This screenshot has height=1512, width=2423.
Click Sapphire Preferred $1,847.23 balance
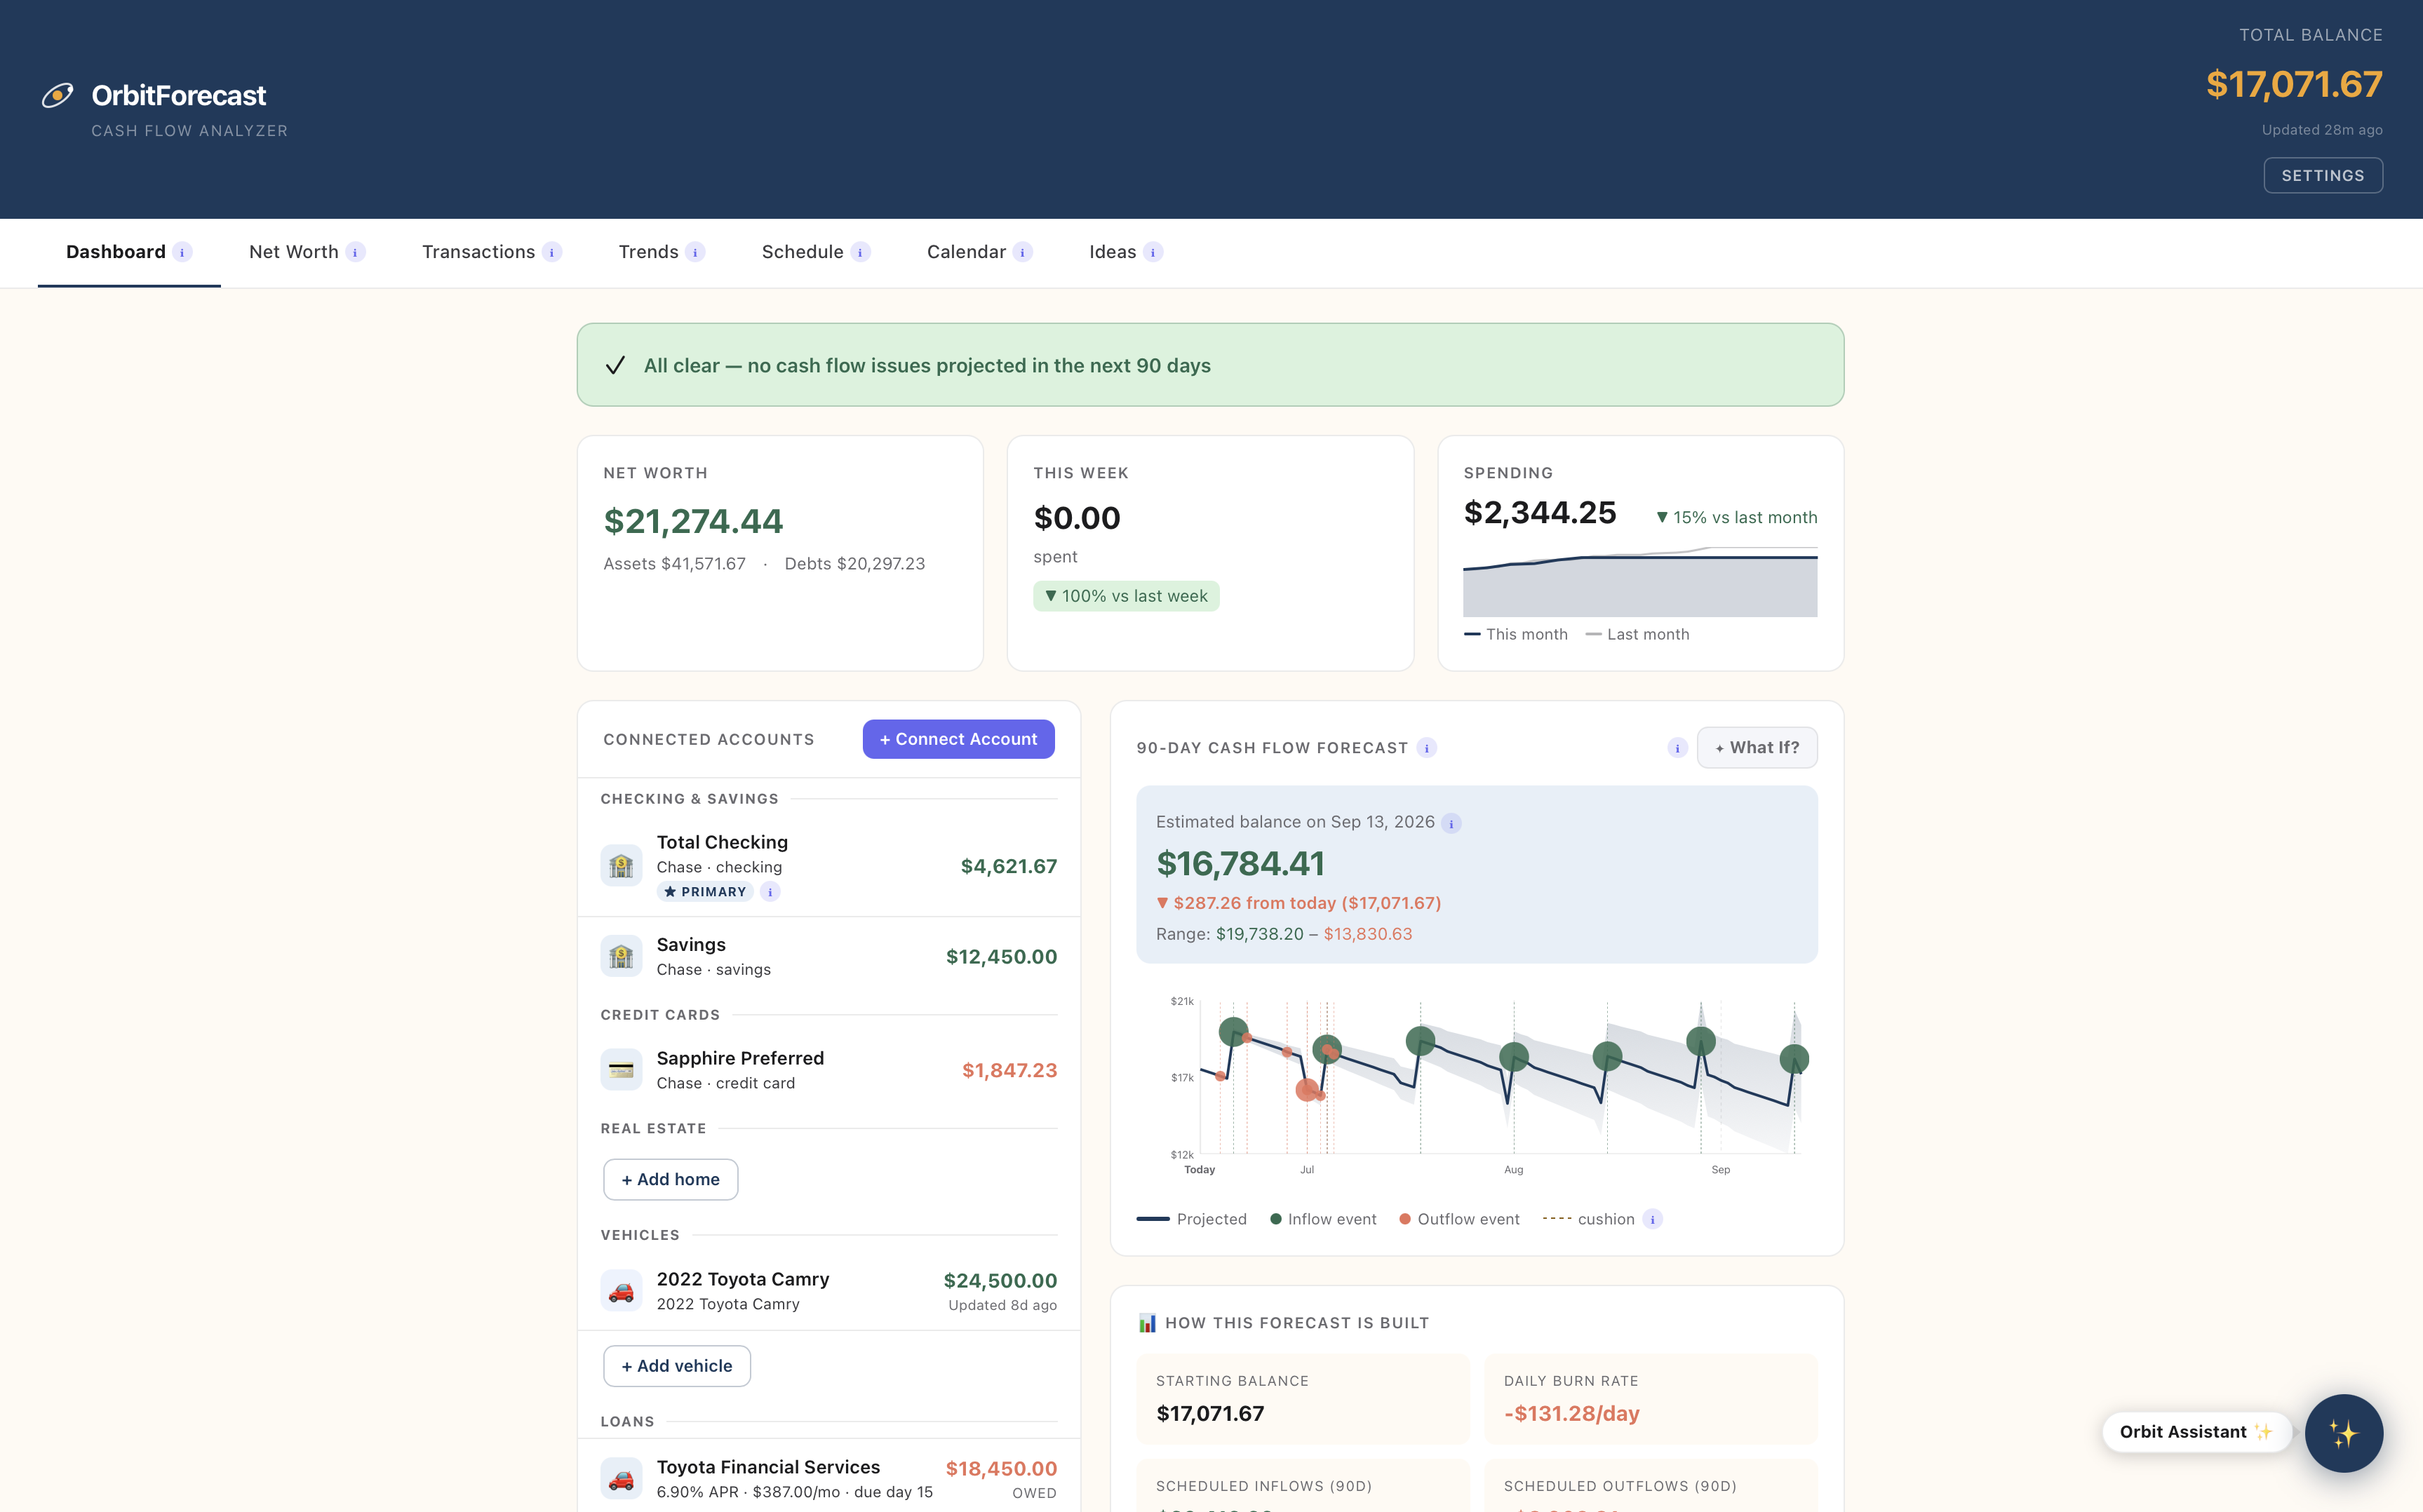pos(1009,1070)
